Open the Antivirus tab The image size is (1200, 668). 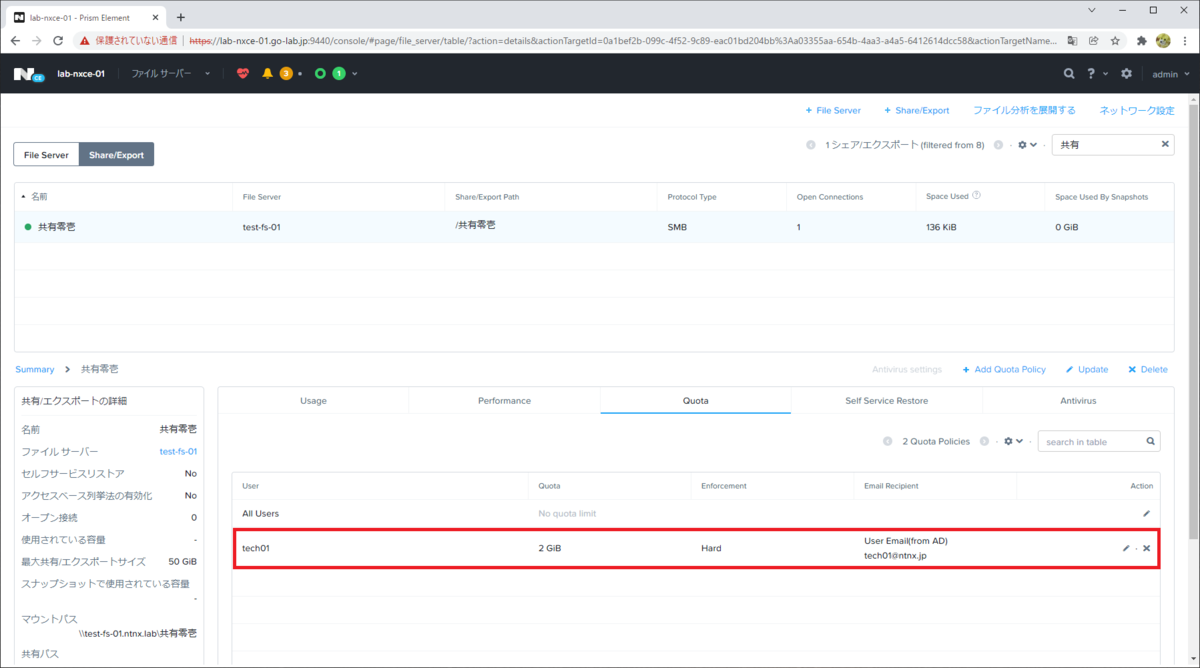coord(1078,400)
